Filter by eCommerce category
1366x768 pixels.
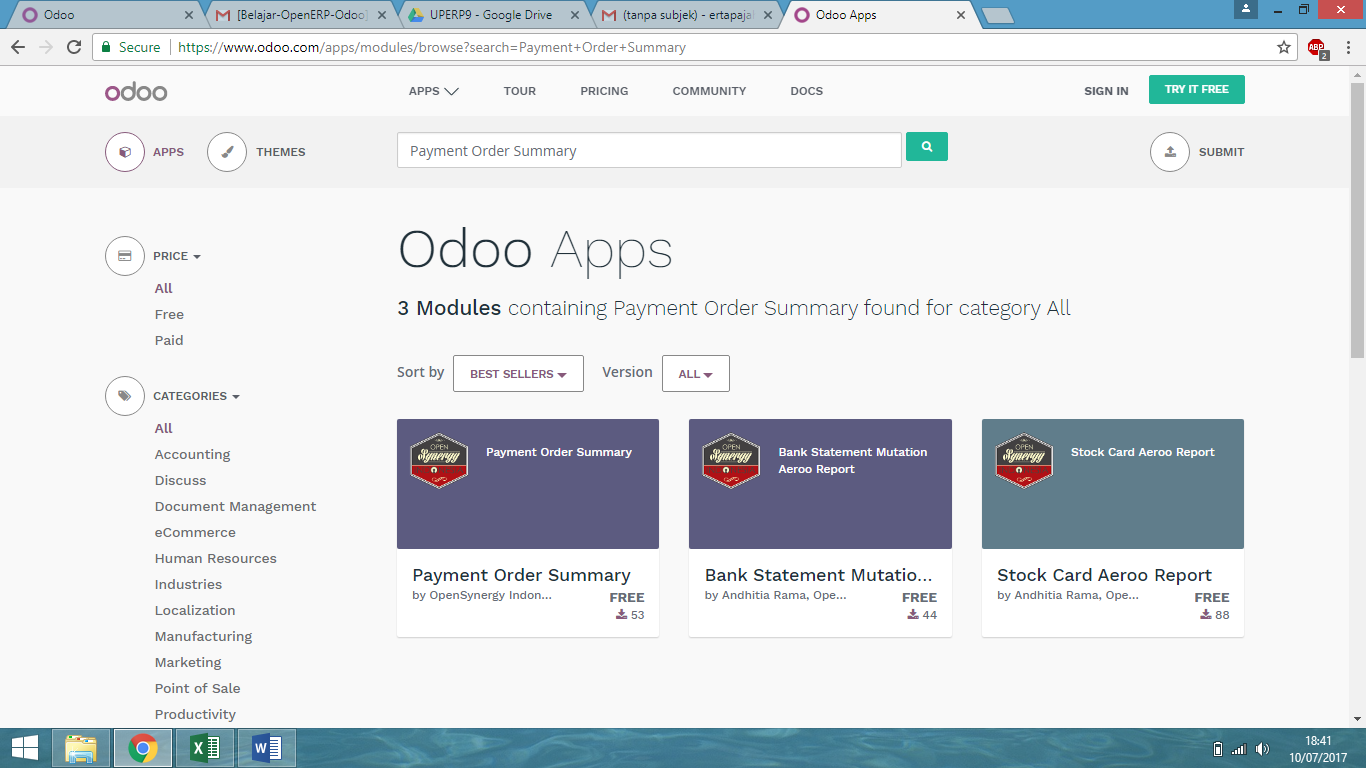pyautogui.click(x=195, y=532)
